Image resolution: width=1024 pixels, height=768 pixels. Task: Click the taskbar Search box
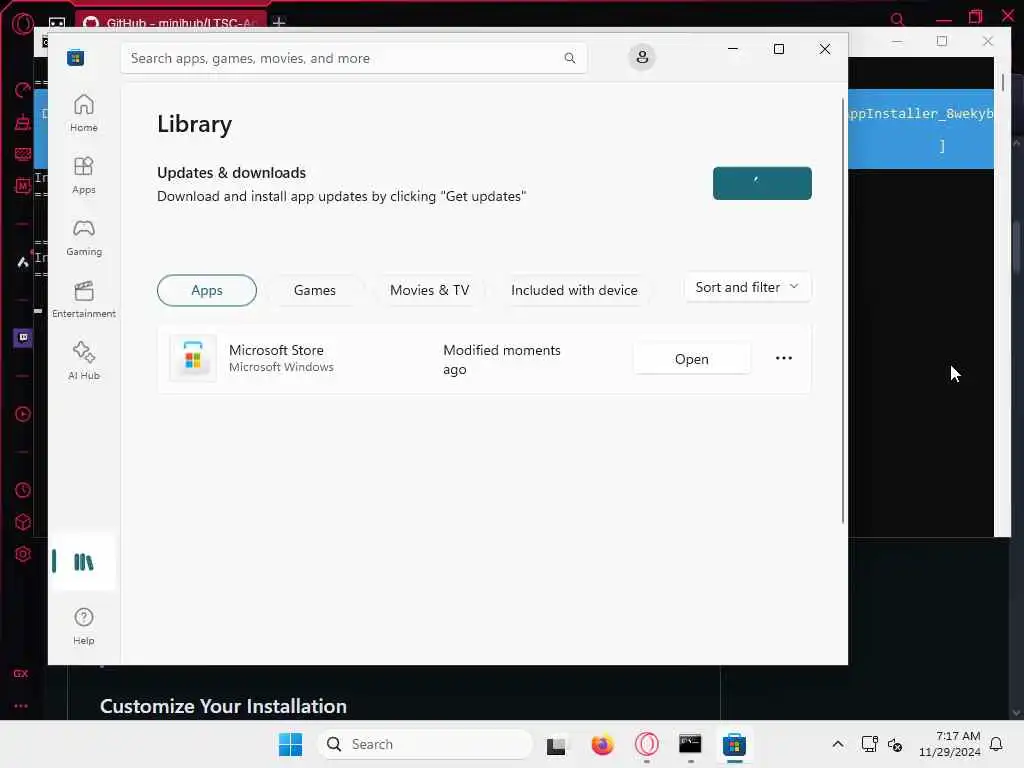pyautogui.click(x=426, y=744)
